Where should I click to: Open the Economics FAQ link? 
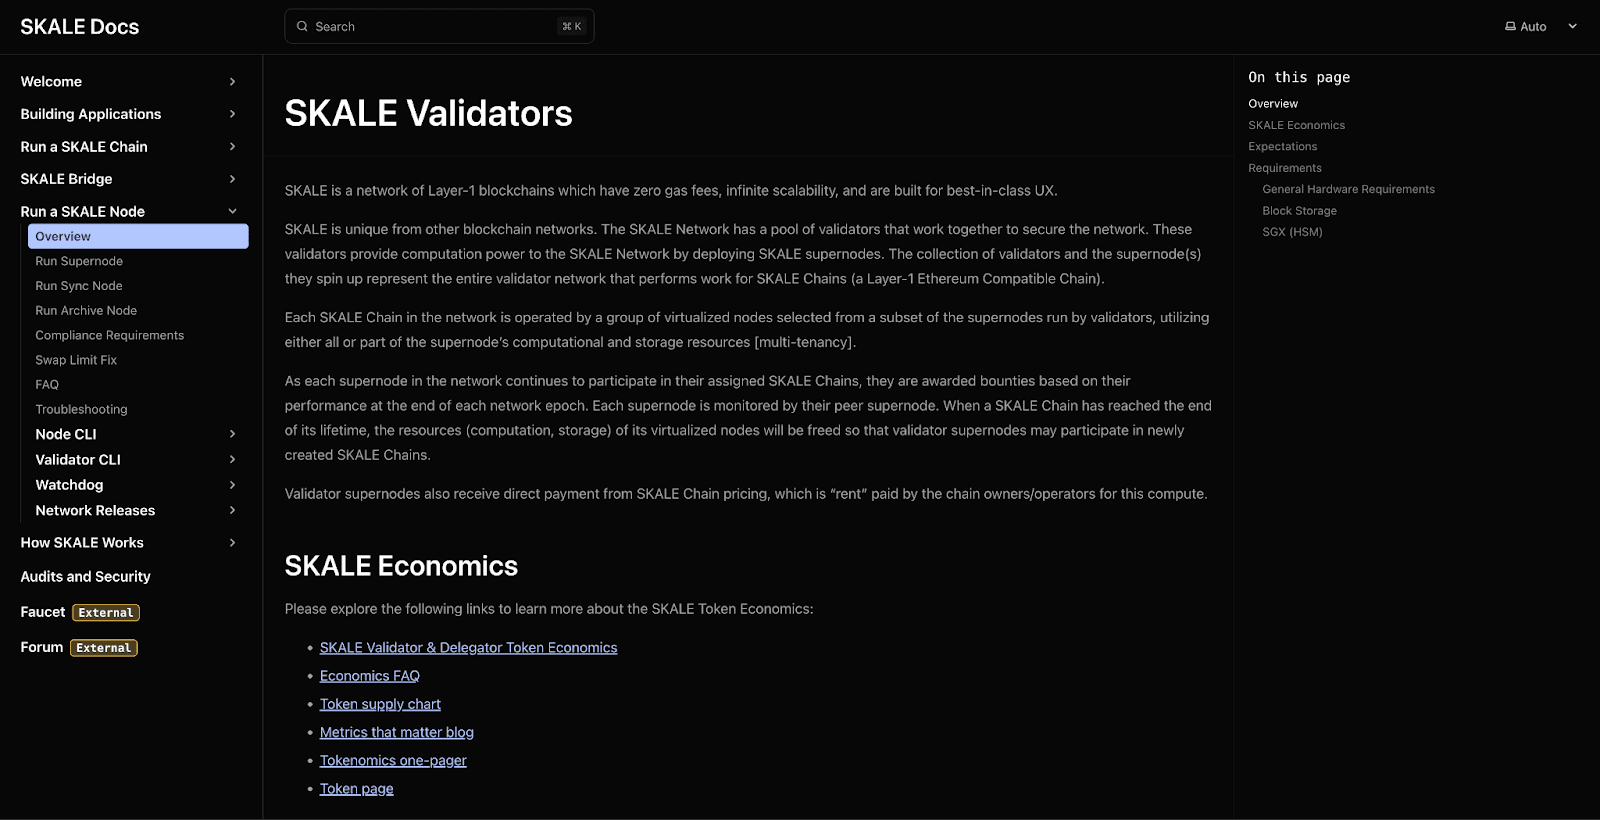coord(369,676)
